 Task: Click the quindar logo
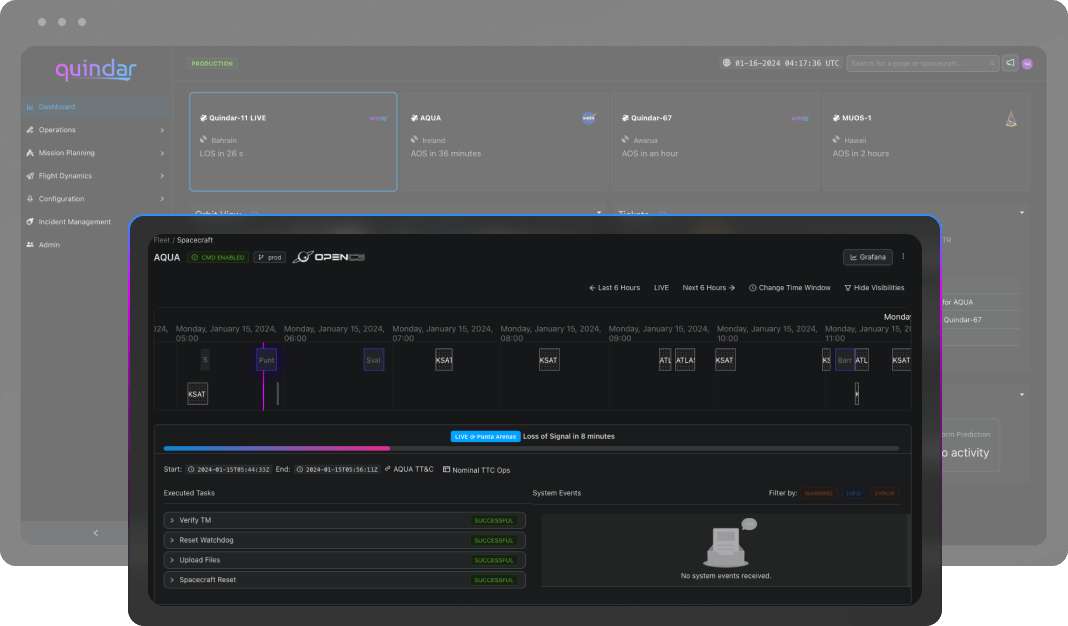96,69
